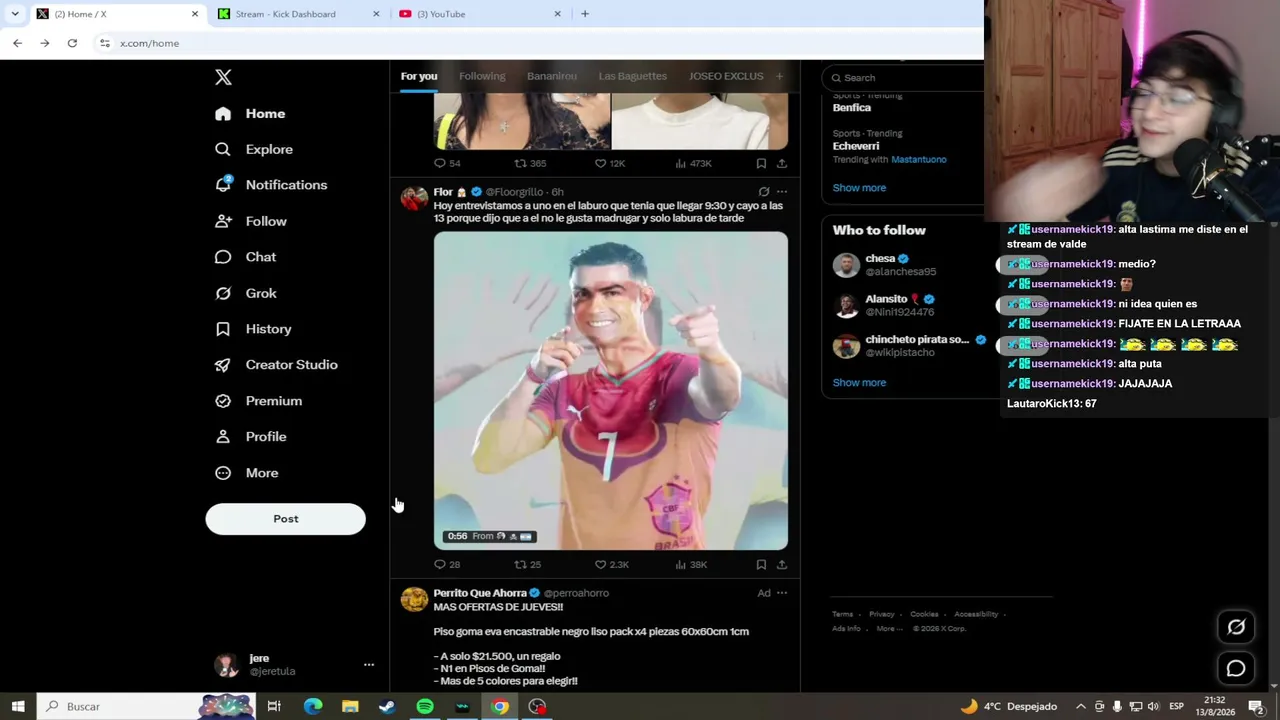
Task: Open the Privacy footer link
Action: pyautogui.click(x=882, y=614)
